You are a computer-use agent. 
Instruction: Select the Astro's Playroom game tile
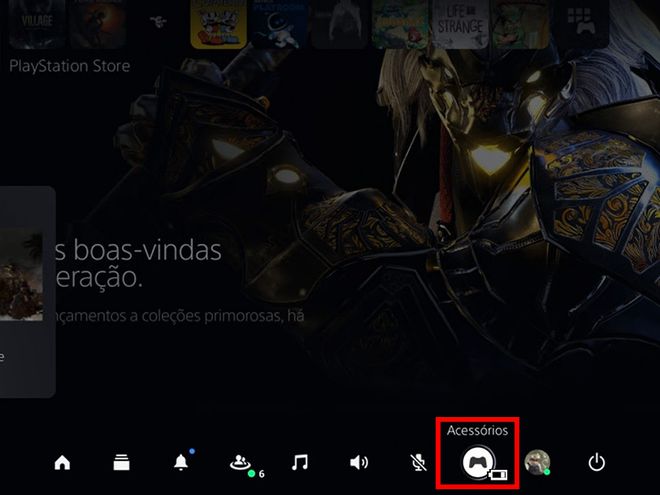click(279, 23)
